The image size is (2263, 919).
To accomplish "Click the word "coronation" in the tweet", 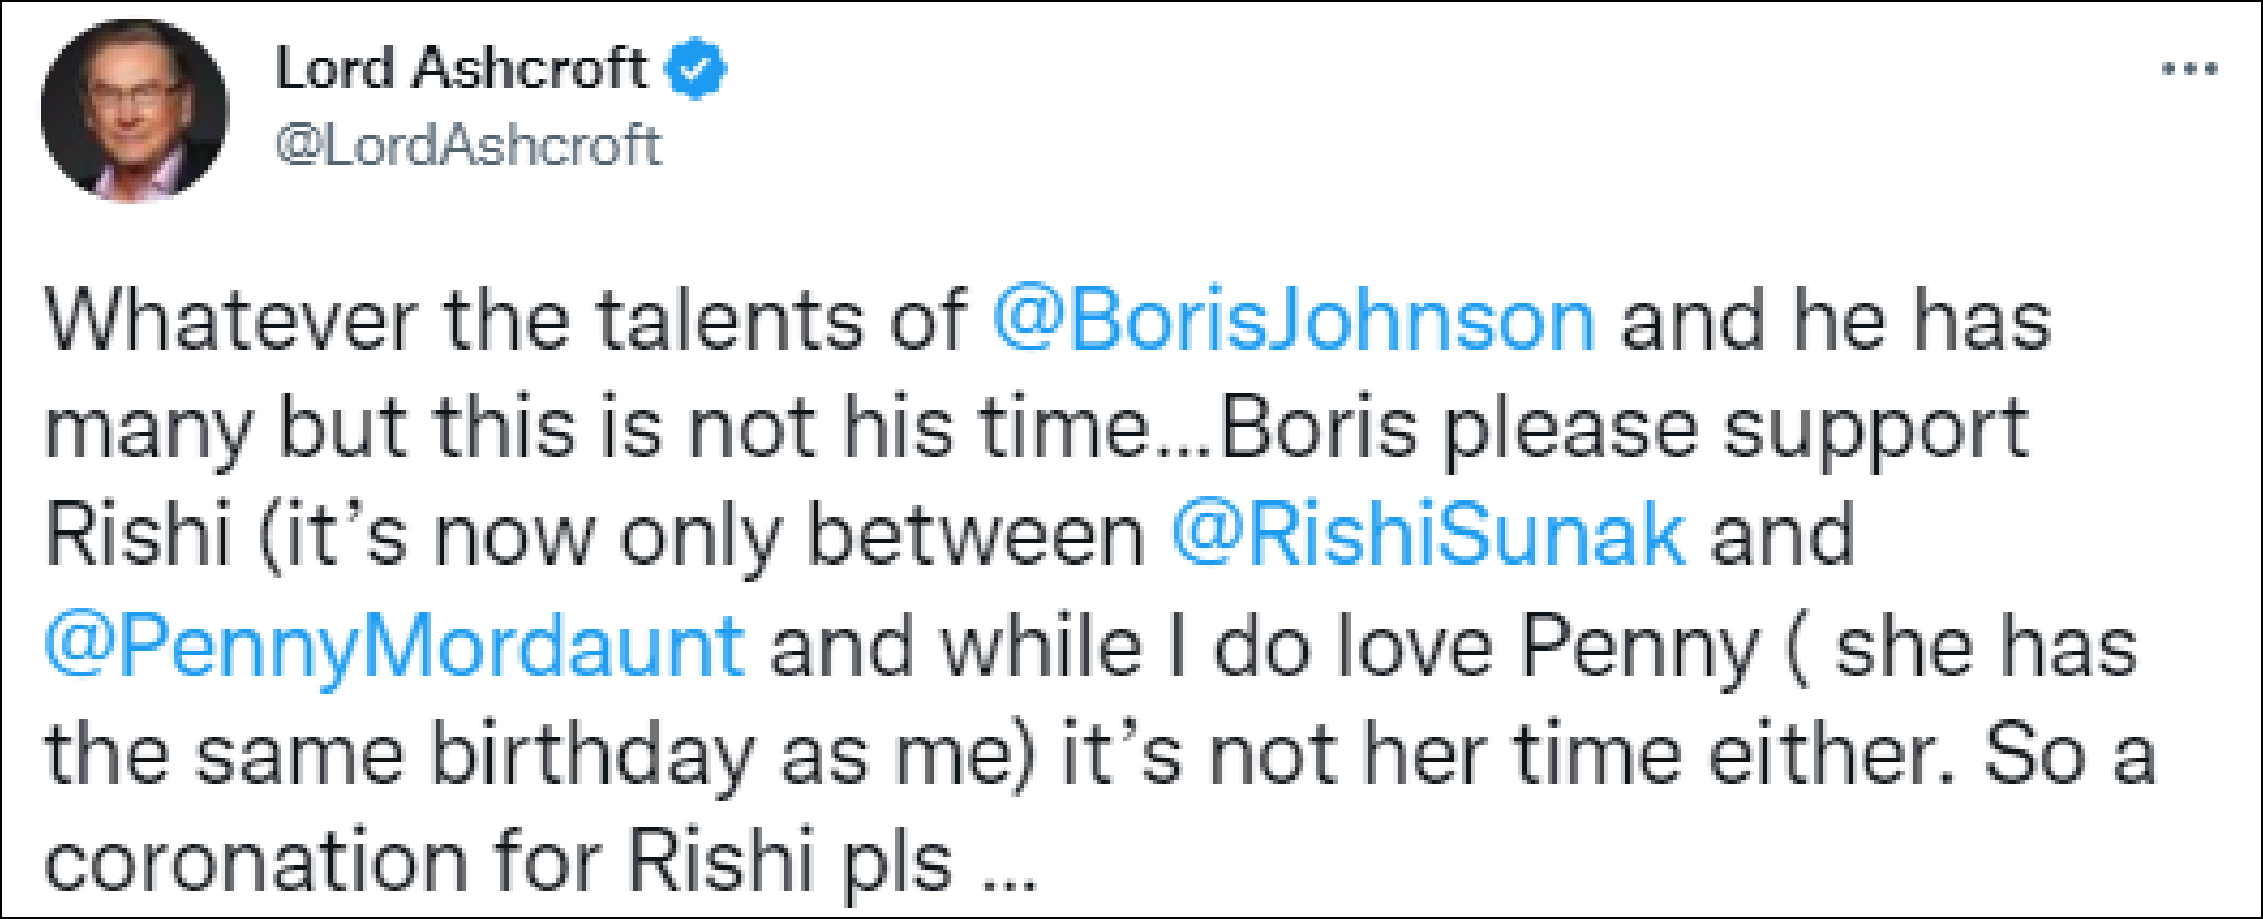I will tap(256, 862).
